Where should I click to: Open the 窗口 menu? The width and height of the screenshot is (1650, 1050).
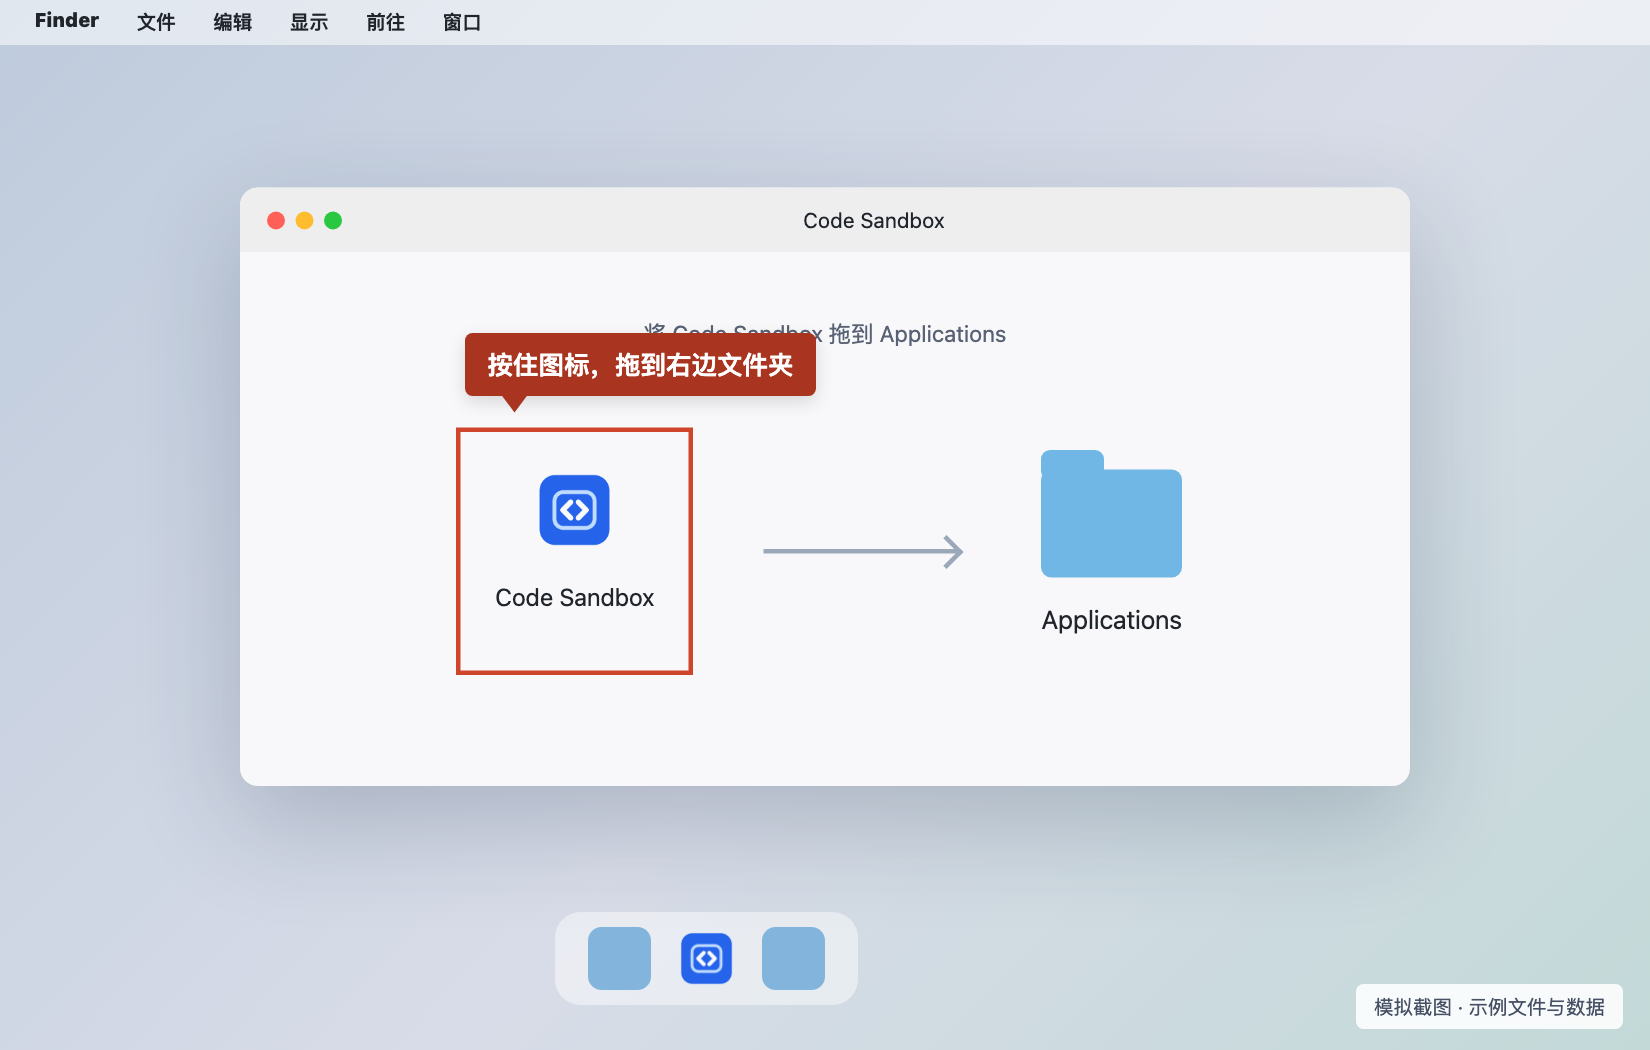click(462, 22)
